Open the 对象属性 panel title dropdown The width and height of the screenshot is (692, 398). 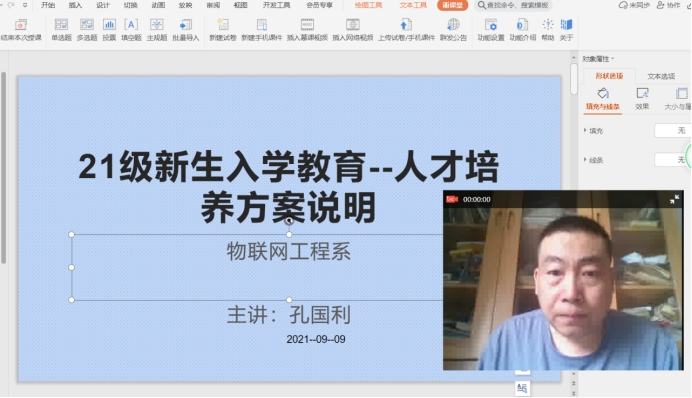[x=598, y=59]
